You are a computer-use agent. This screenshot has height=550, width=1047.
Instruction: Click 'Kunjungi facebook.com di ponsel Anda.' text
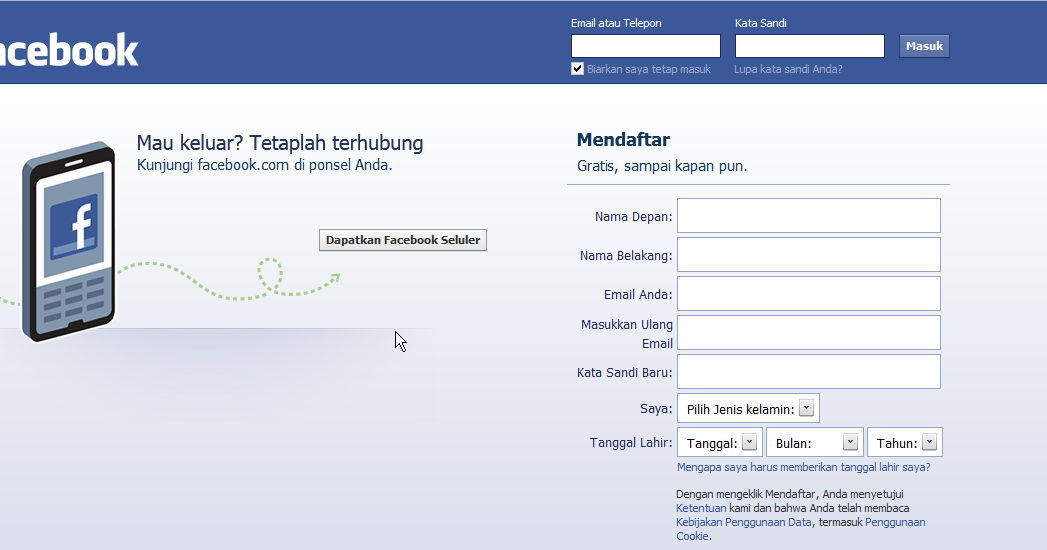coord(264,165)
